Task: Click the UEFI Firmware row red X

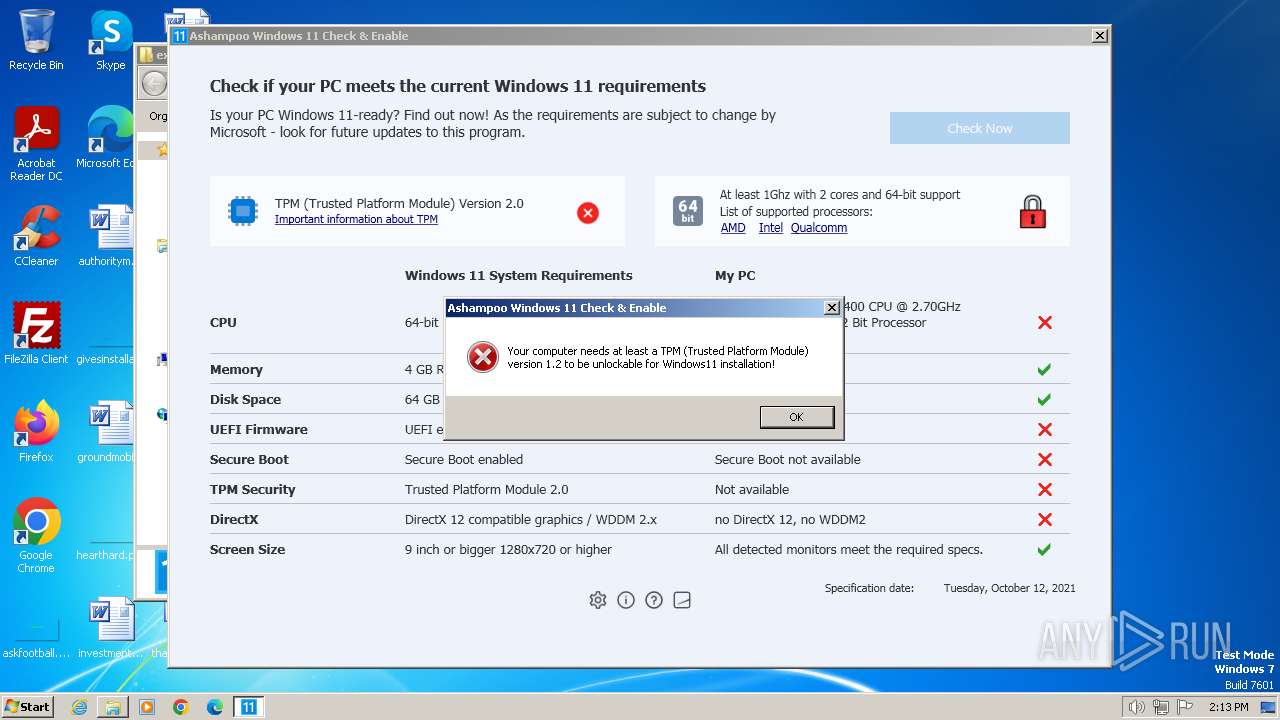Action: [1045, 430]
